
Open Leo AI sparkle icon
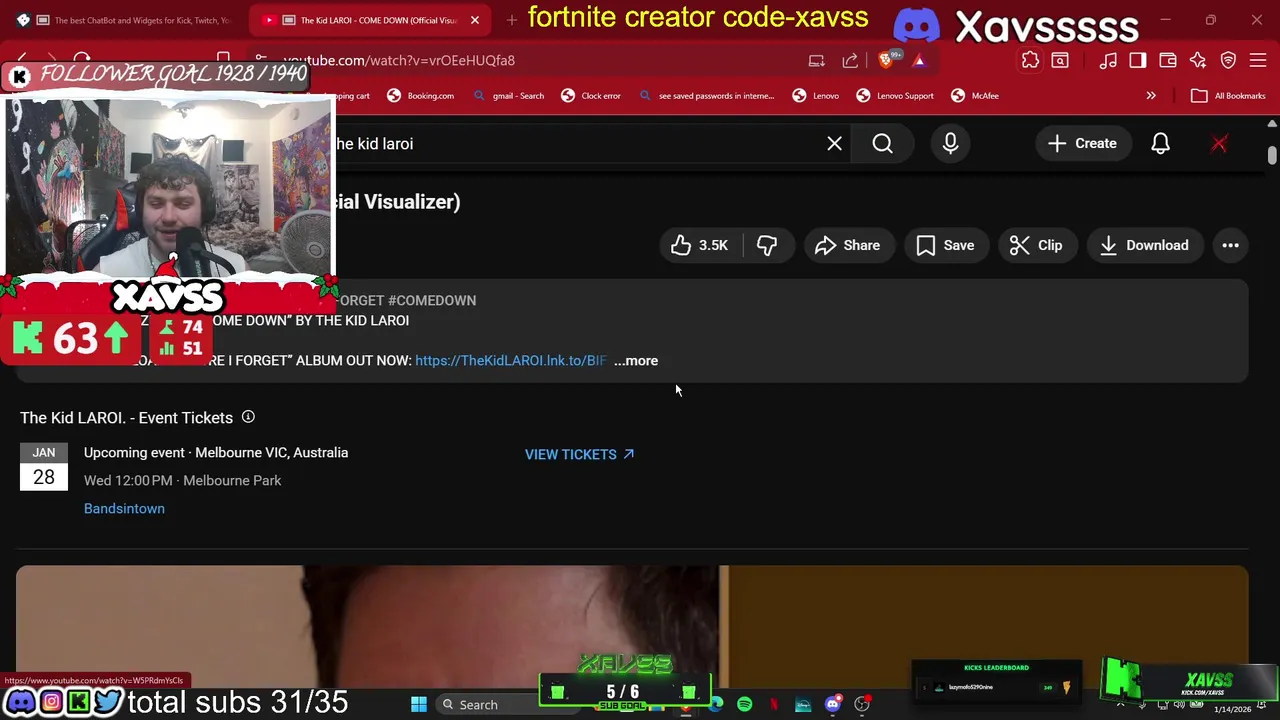(1198, 60)
